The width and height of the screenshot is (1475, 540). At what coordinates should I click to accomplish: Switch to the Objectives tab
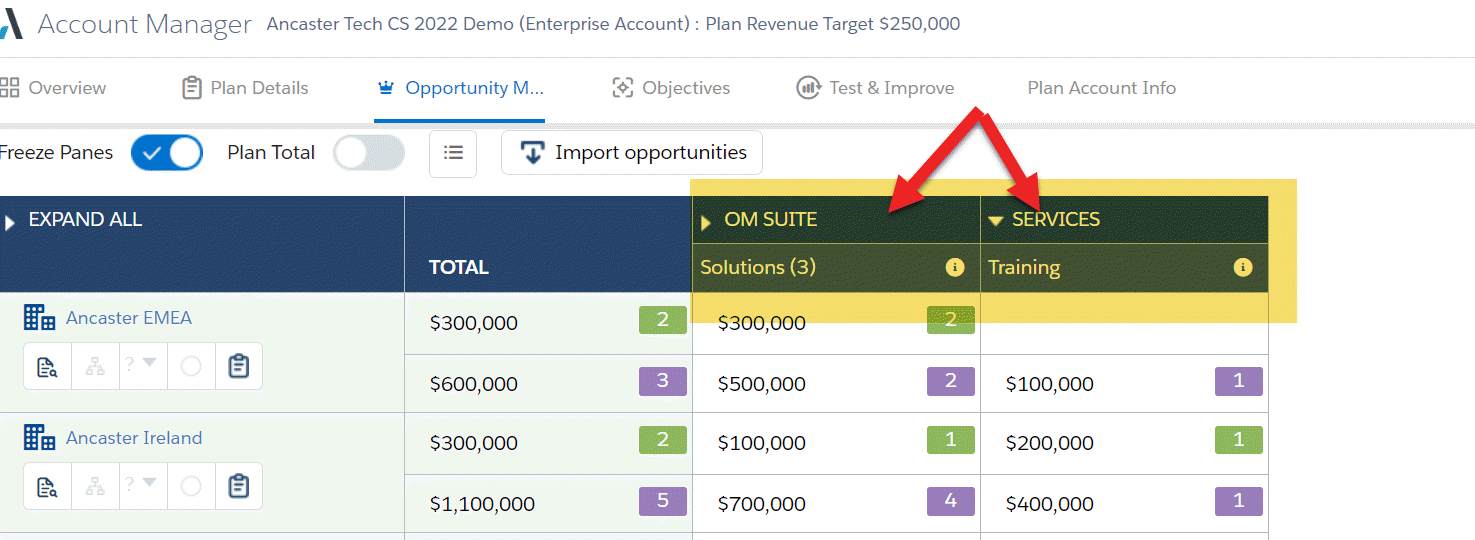[671, 88]
